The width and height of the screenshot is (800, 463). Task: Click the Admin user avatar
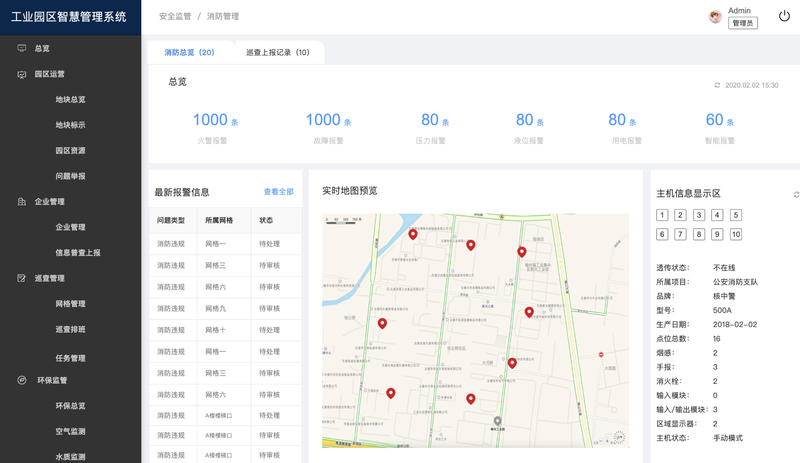coord(715,17)
